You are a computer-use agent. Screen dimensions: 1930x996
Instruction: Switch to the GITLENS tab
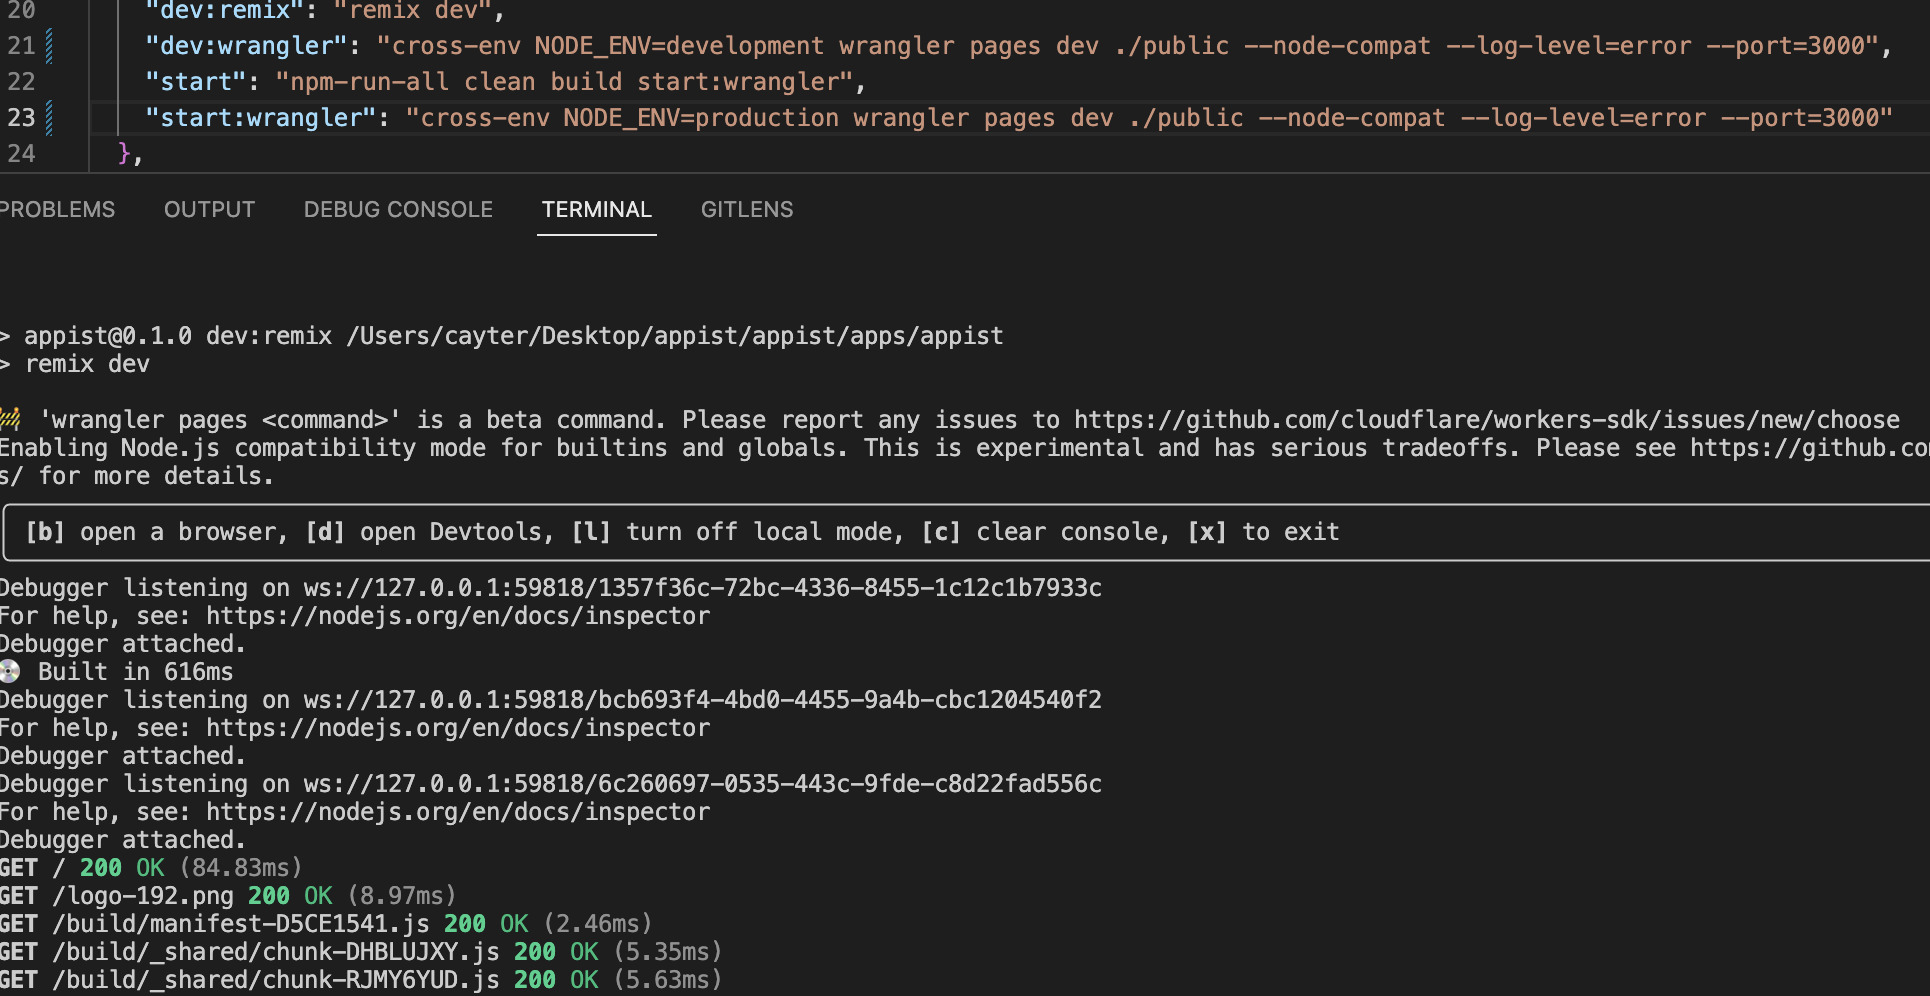(746, 209)
